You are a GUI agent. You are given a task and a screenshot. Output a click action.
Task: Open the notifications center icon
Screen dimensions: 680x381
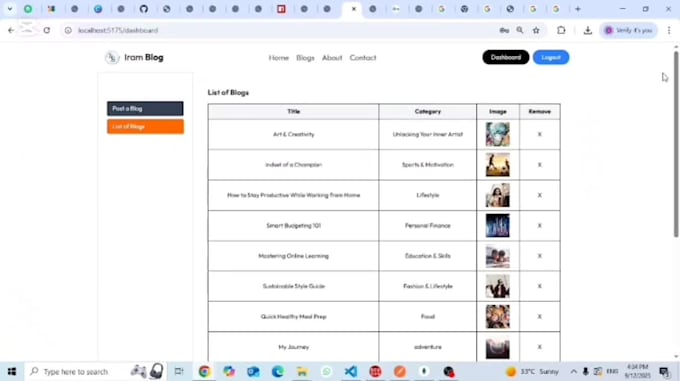(x=664, y=371)
